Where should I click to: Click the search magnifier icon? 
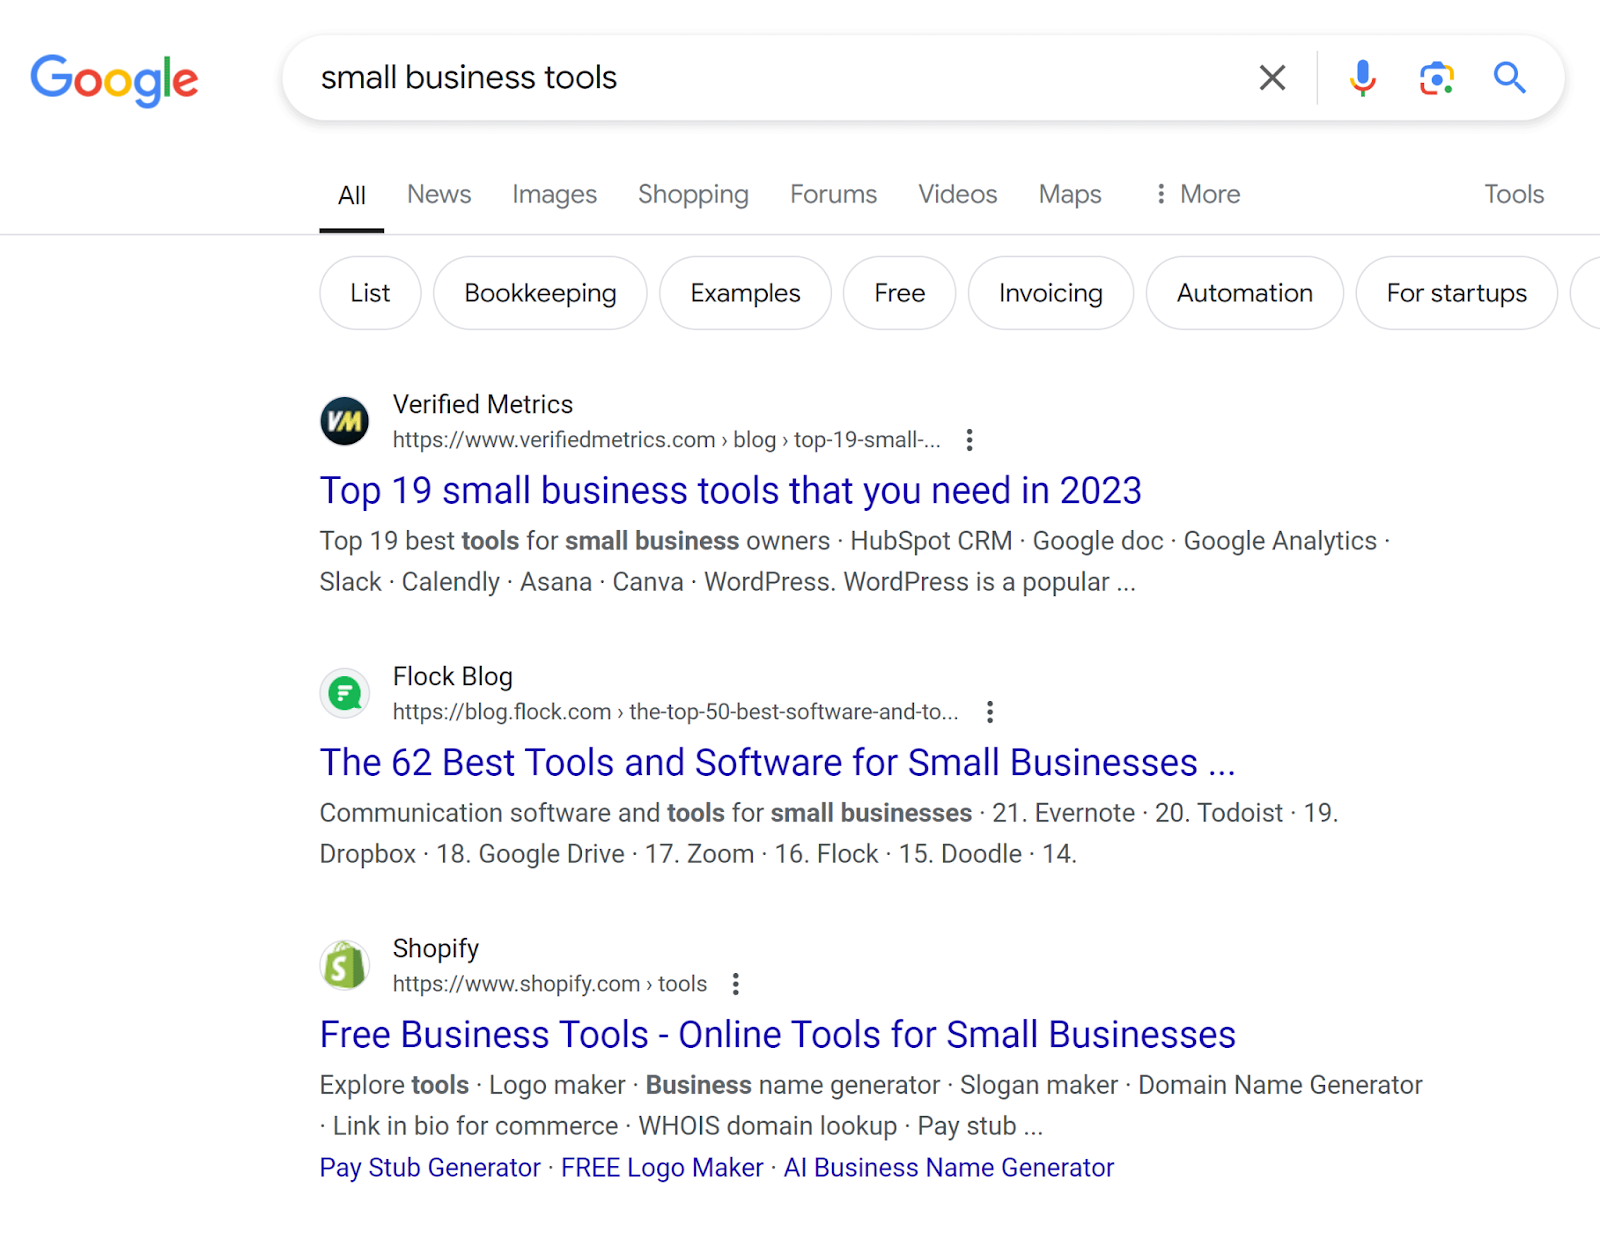coord(1508,77)
